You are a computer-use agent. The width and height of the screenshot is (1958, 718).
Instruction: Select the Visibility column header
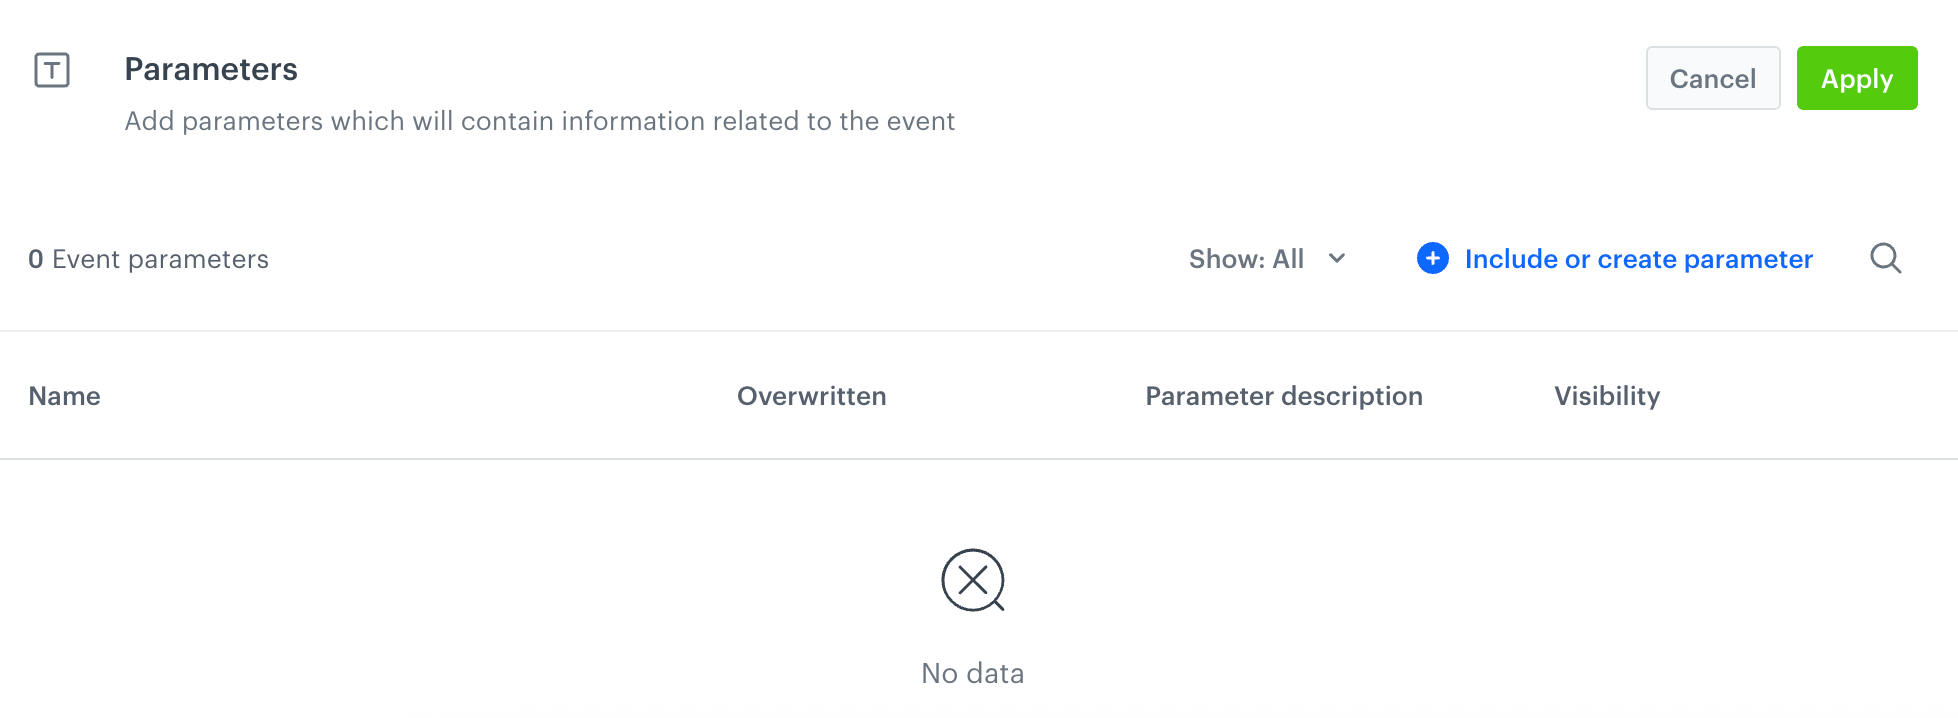[x=1606, y=396]
